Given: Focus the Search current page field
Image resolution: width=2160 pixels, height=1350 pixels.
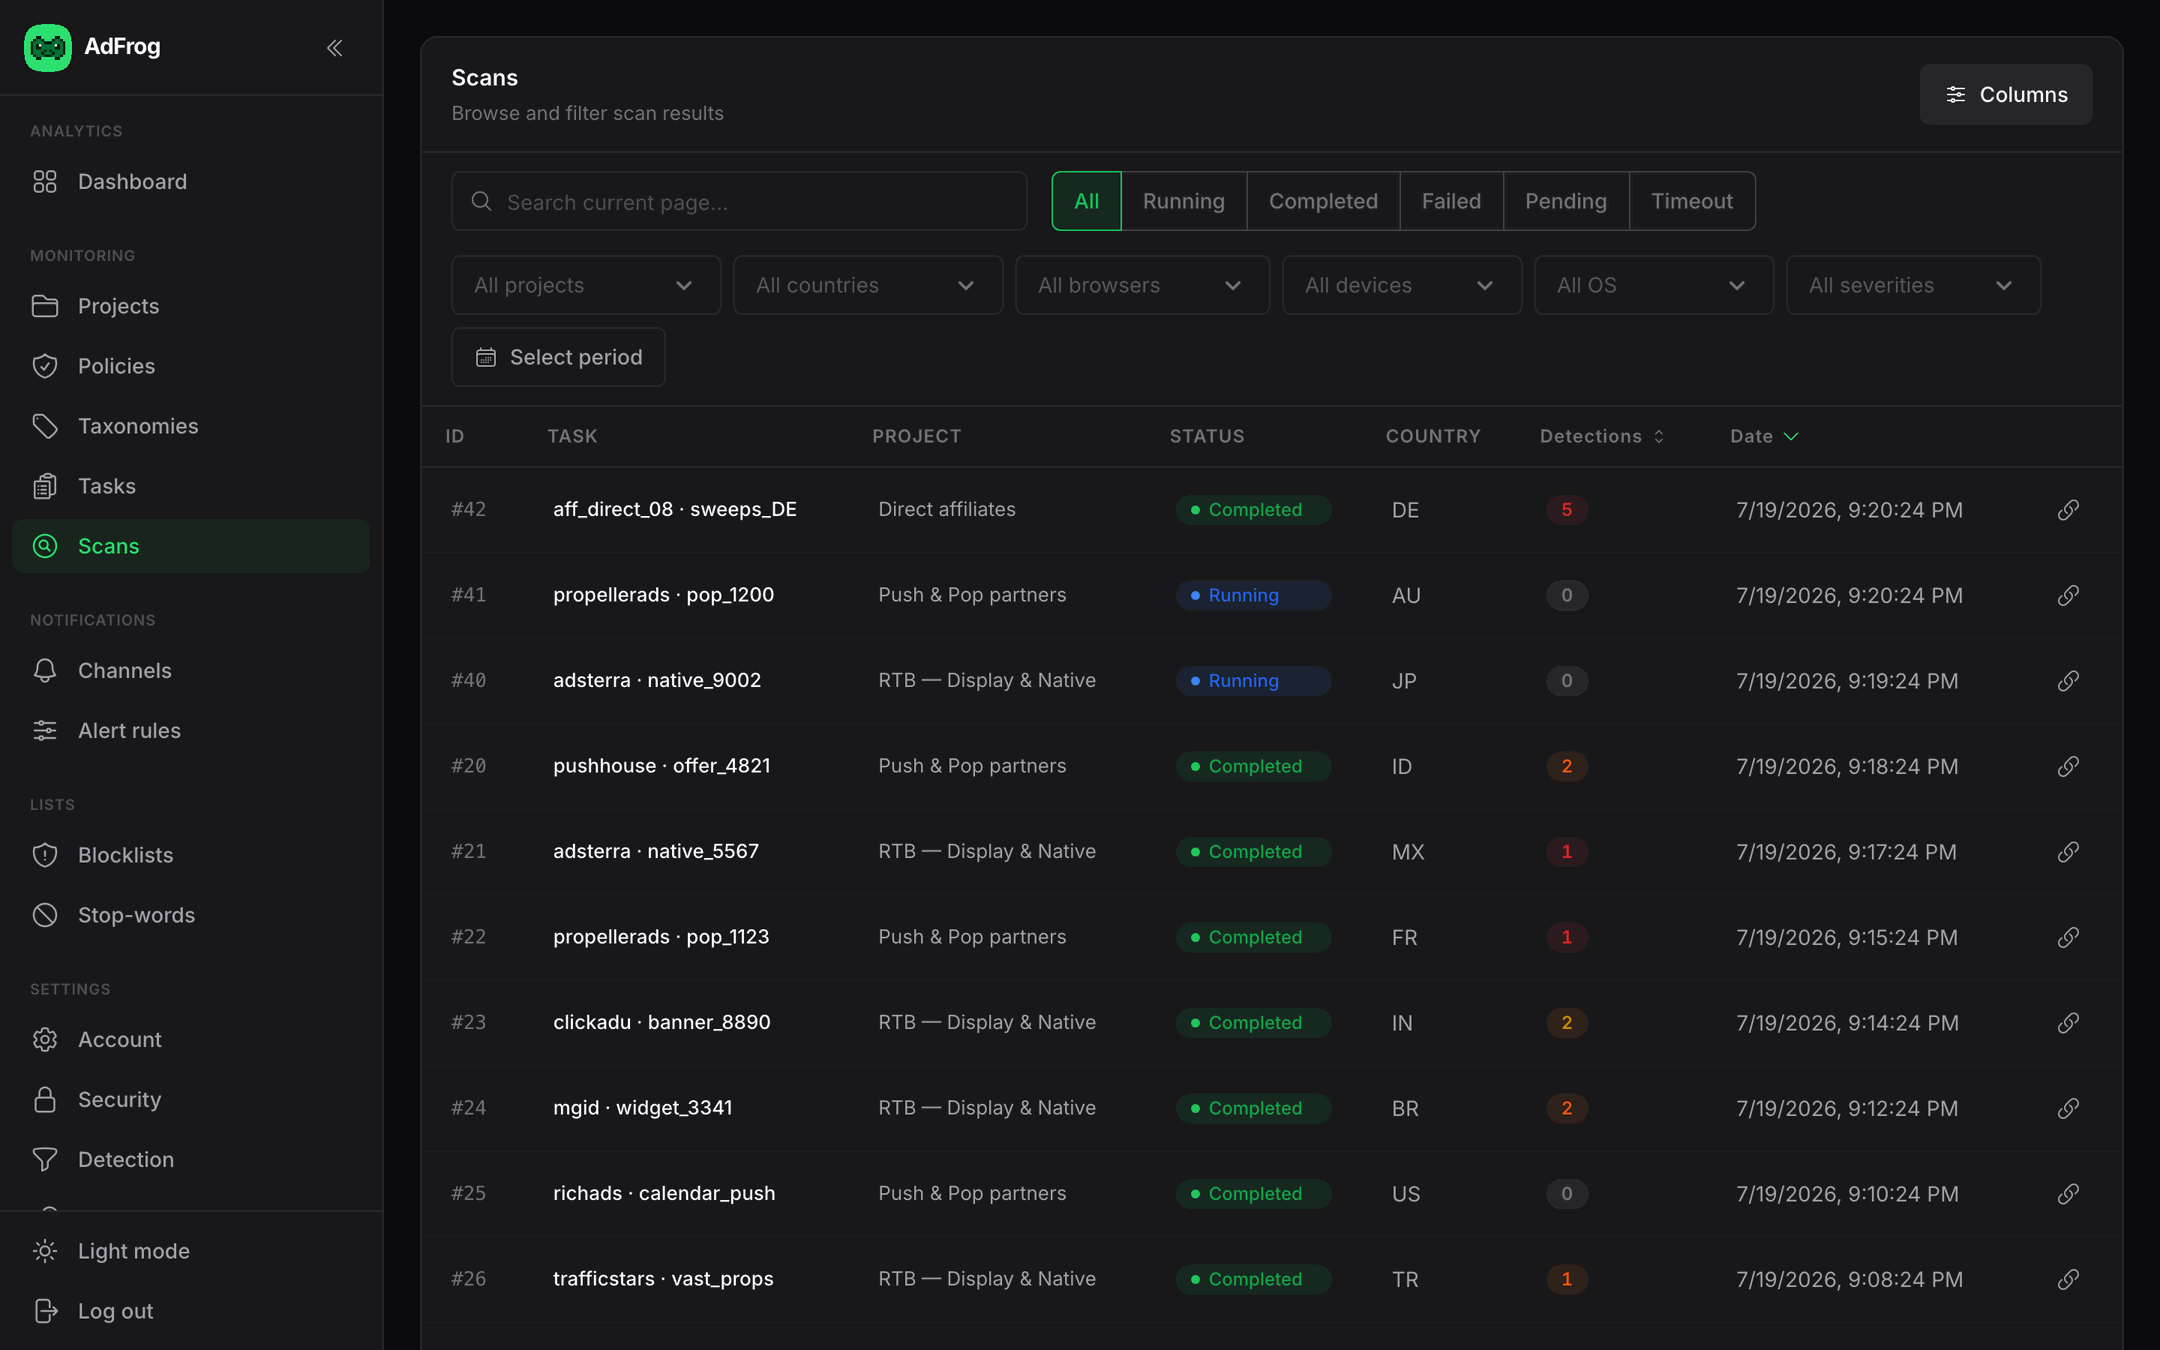Looking at the screenshot, I should click(739, 201).
